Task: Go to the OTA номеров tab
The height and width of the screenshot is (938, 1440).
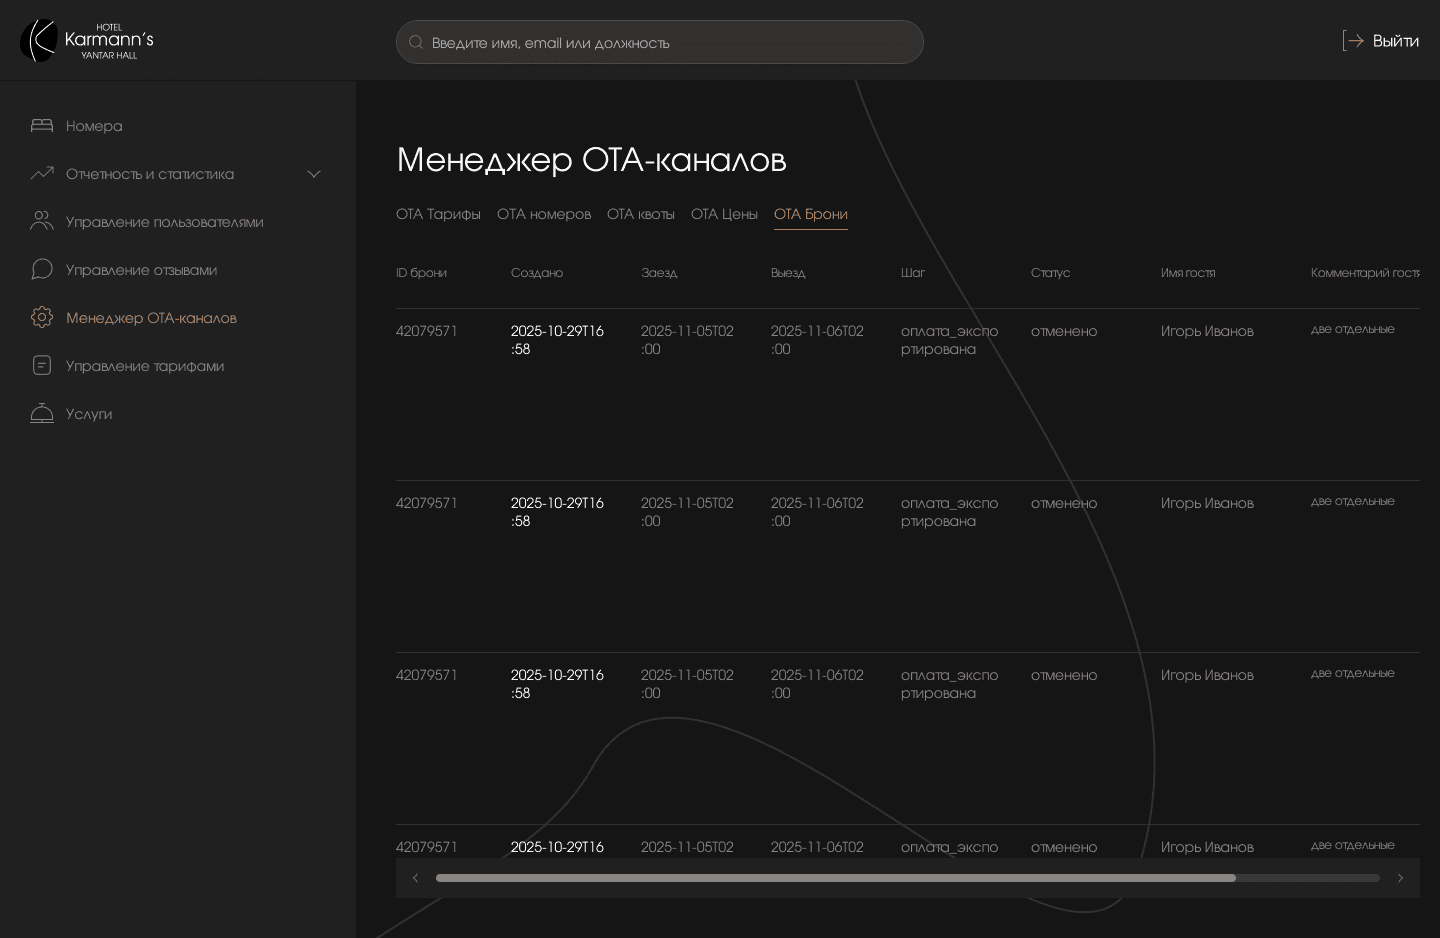Action: coord(544,214)
